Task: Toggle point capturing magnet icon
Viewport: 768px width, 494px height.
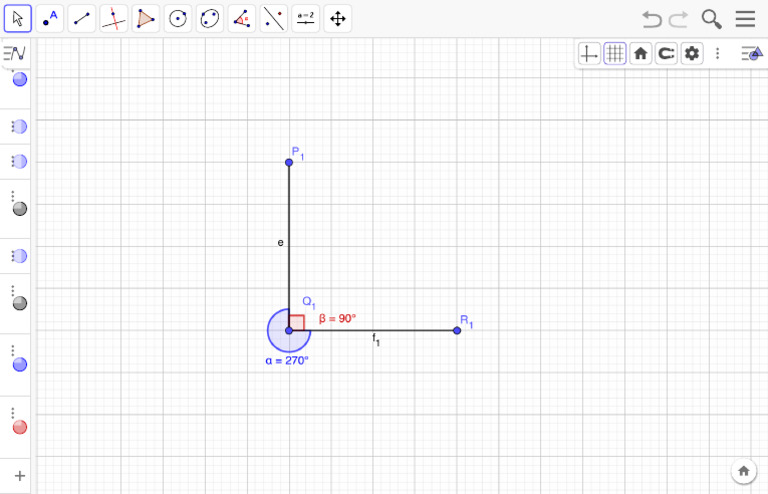Action: pos(666,53)
